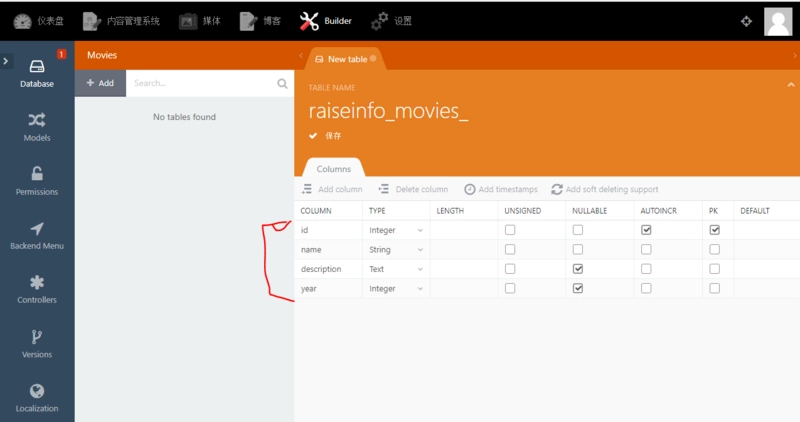Uncheck Nullable for year row
The width and height of the screenshot is (800, 422).
coord(578,288)
